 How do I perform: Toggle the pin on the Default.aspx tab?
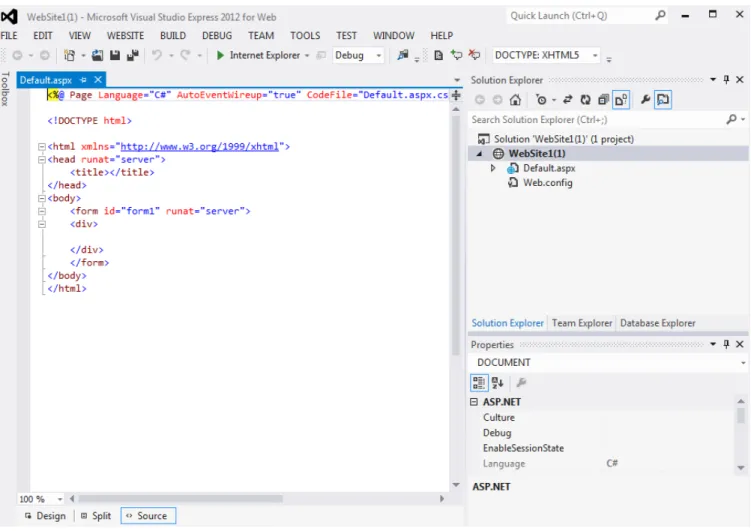click(x=83, y=80)
